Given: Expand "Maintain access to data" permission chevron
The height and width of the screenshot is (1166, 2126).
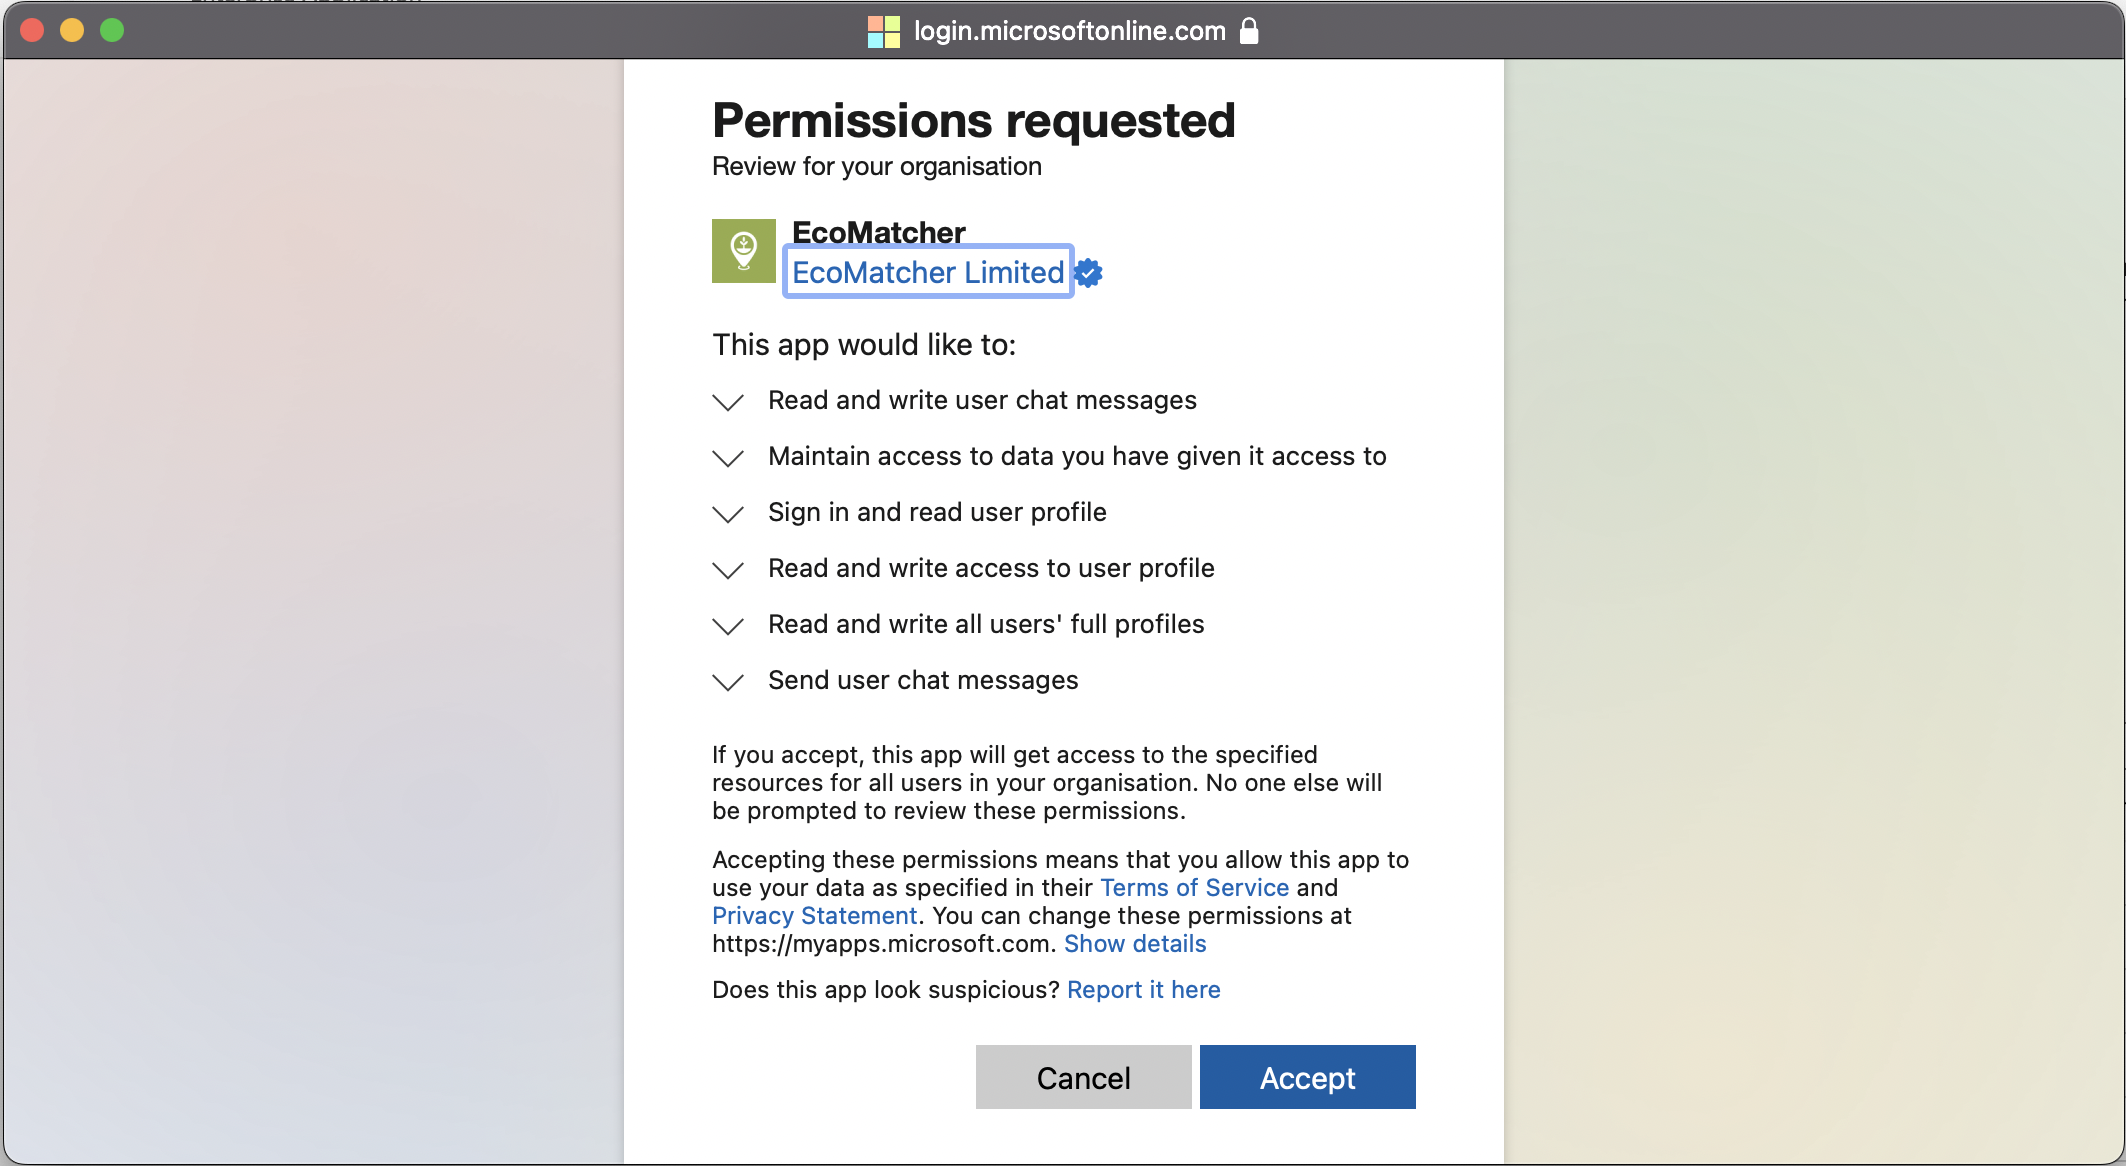Looking at the screenshot, I should click(x=728, y=458).
